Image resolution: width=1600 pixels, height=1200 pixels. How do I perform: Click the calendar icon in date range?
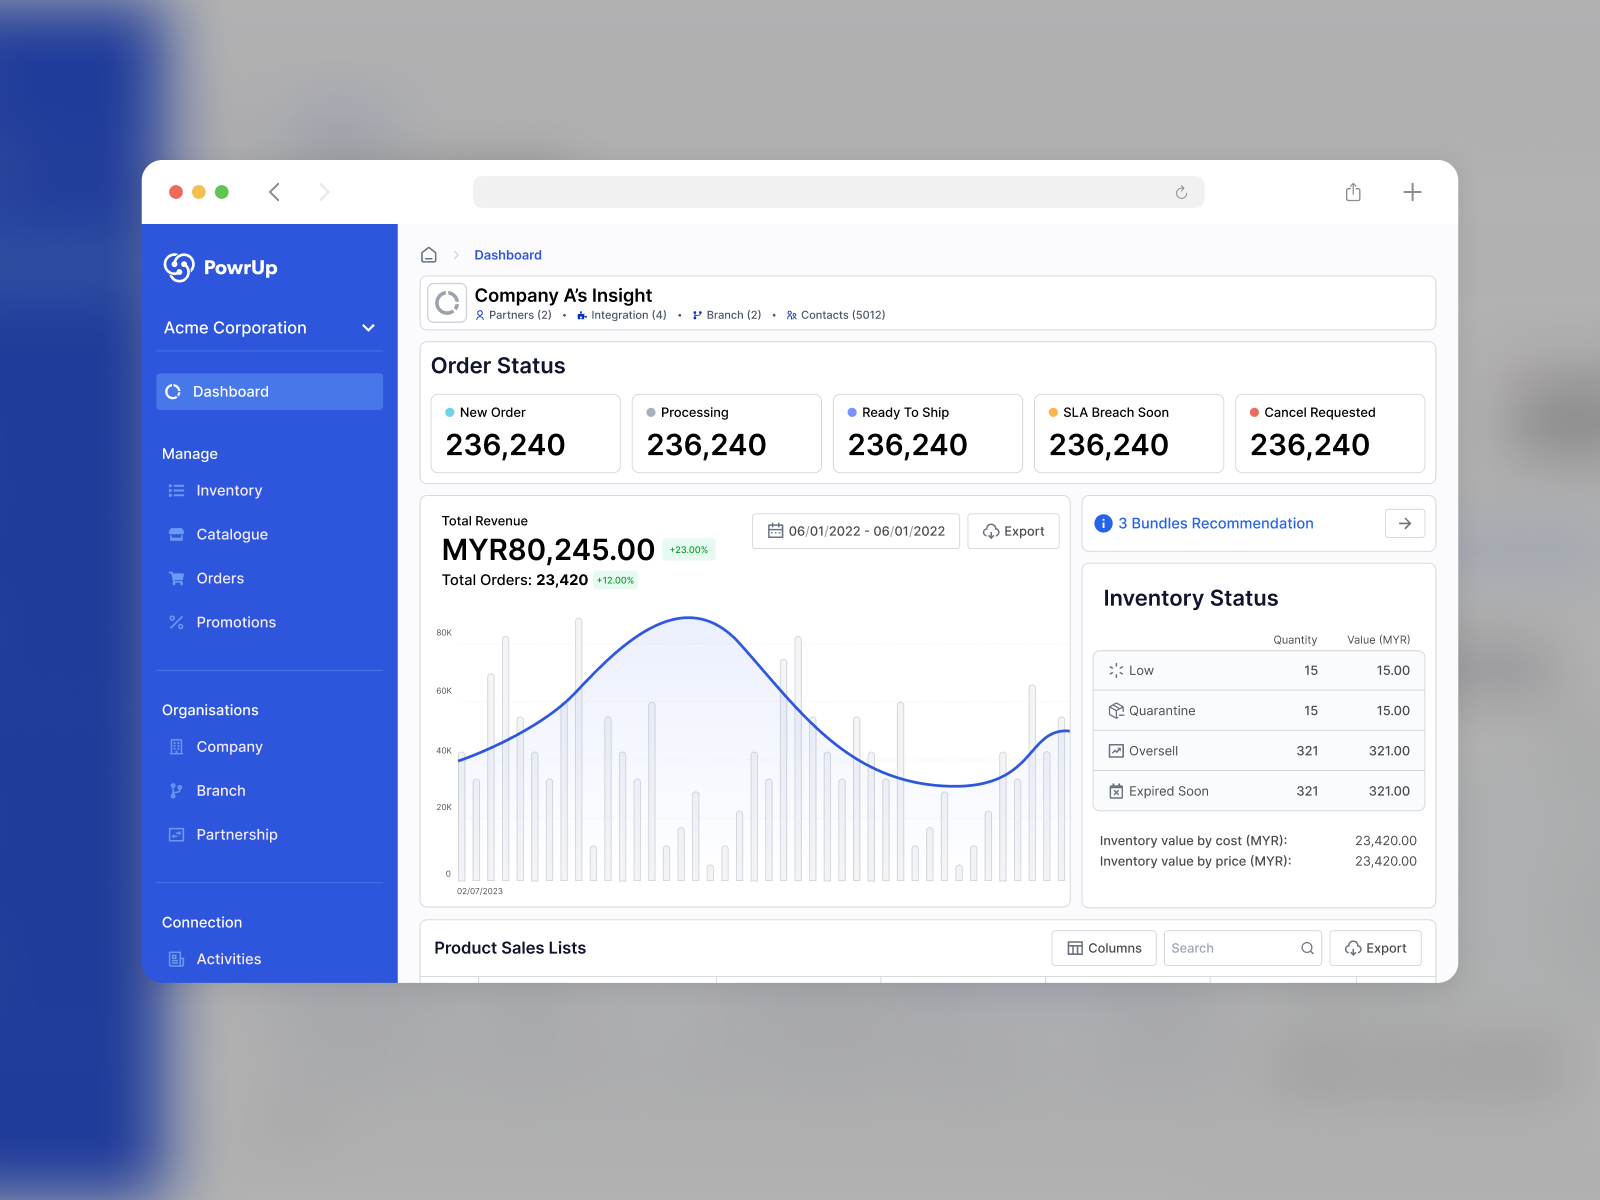(x=775, y=531)
